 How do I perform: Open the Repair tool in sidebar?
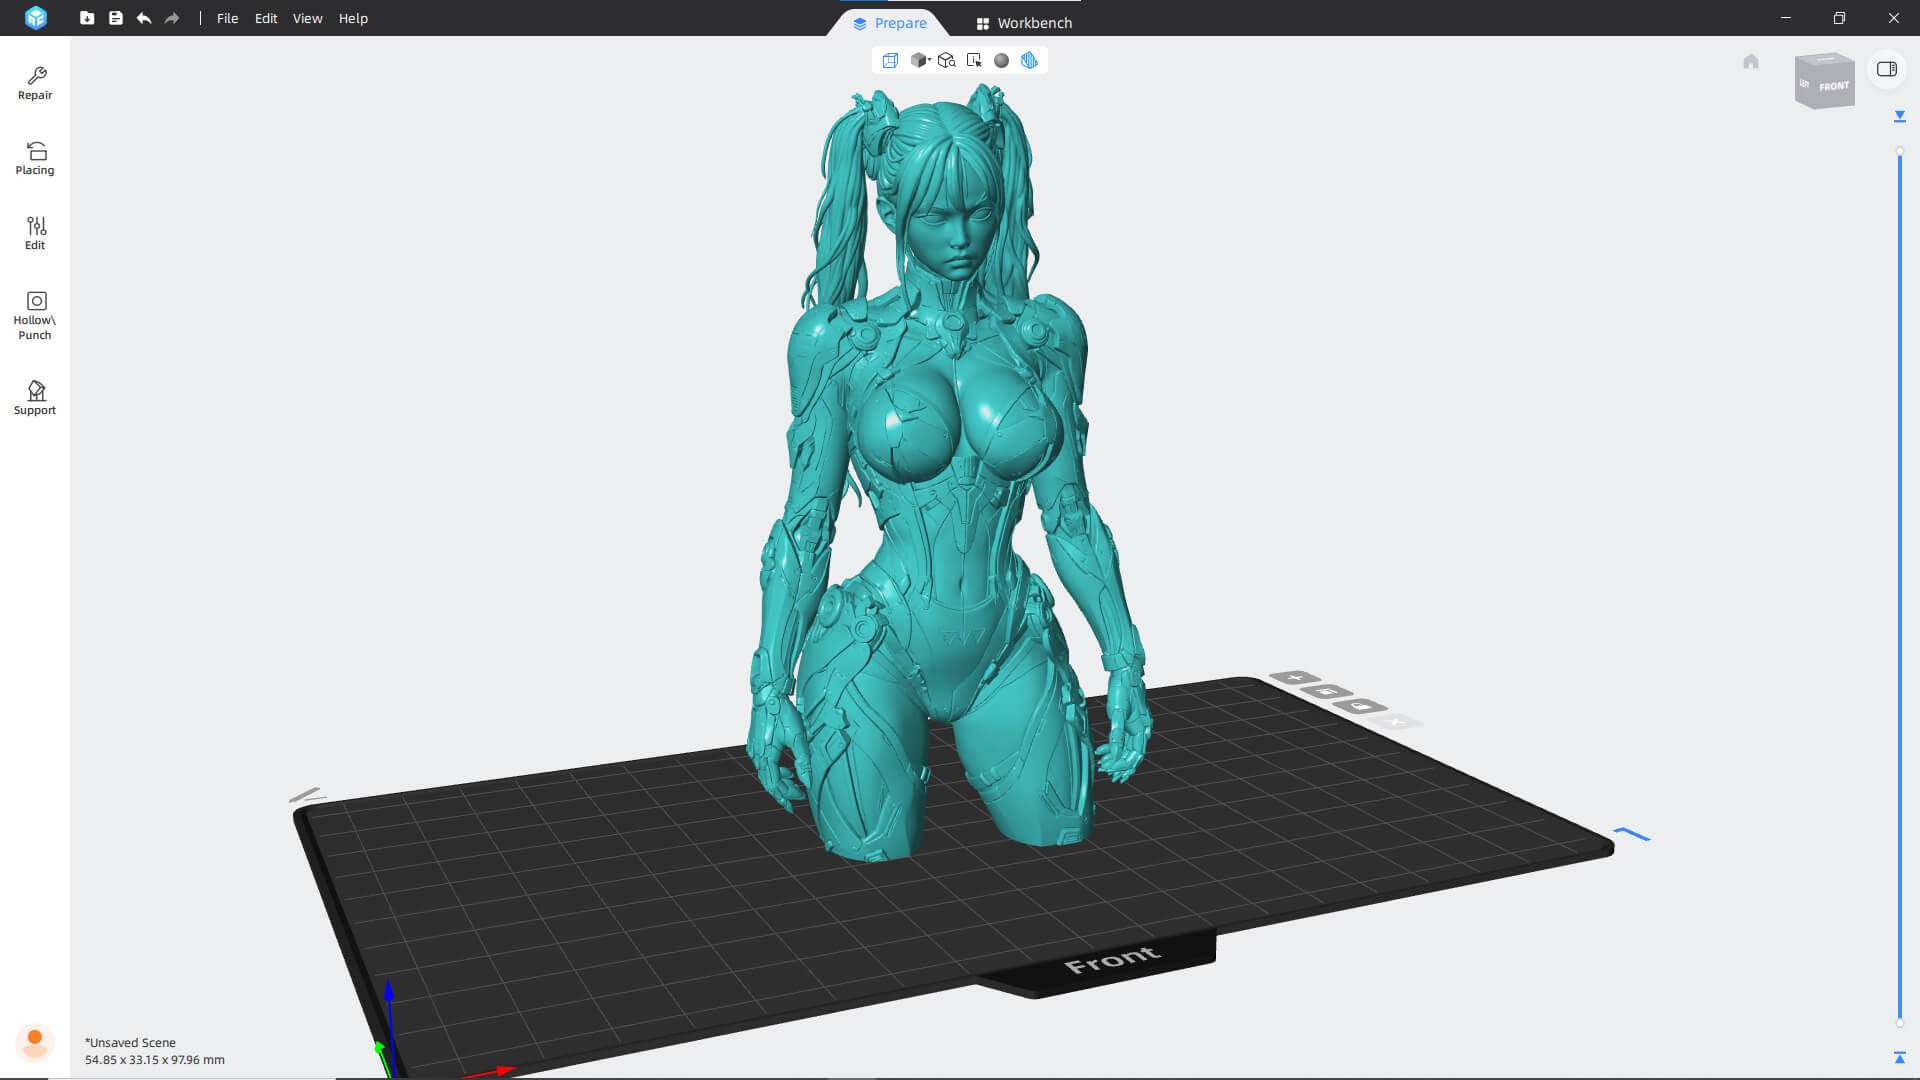point(35,83)
